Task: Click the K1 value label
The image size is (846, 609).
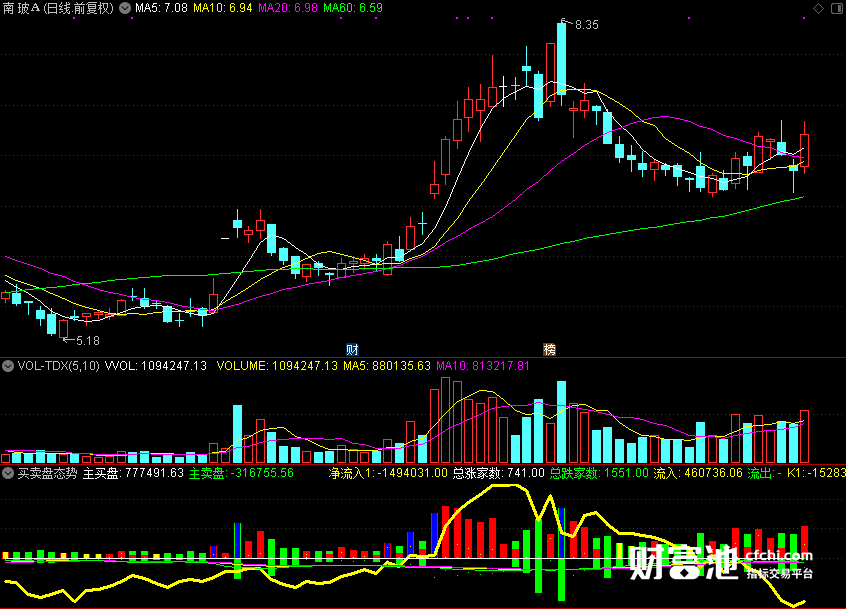Action: click(816, 473)
